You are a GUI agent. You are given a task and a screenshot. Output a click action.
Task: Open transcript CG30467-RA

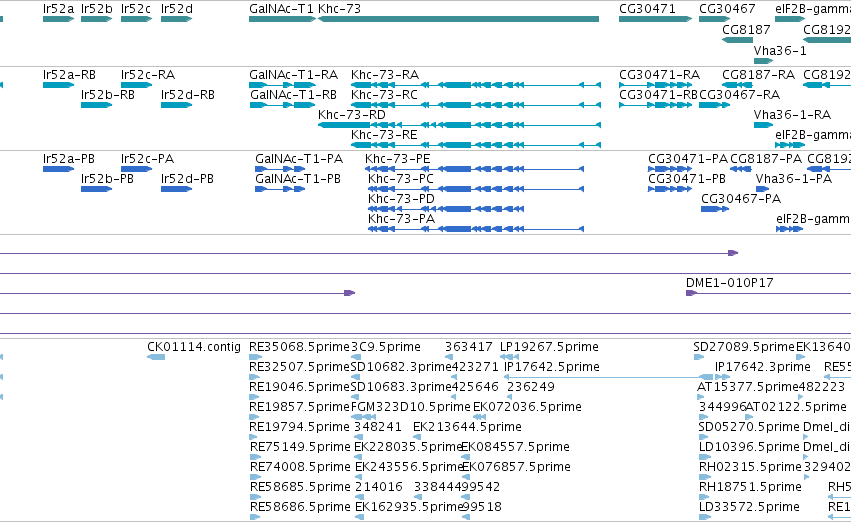(739, 94)
